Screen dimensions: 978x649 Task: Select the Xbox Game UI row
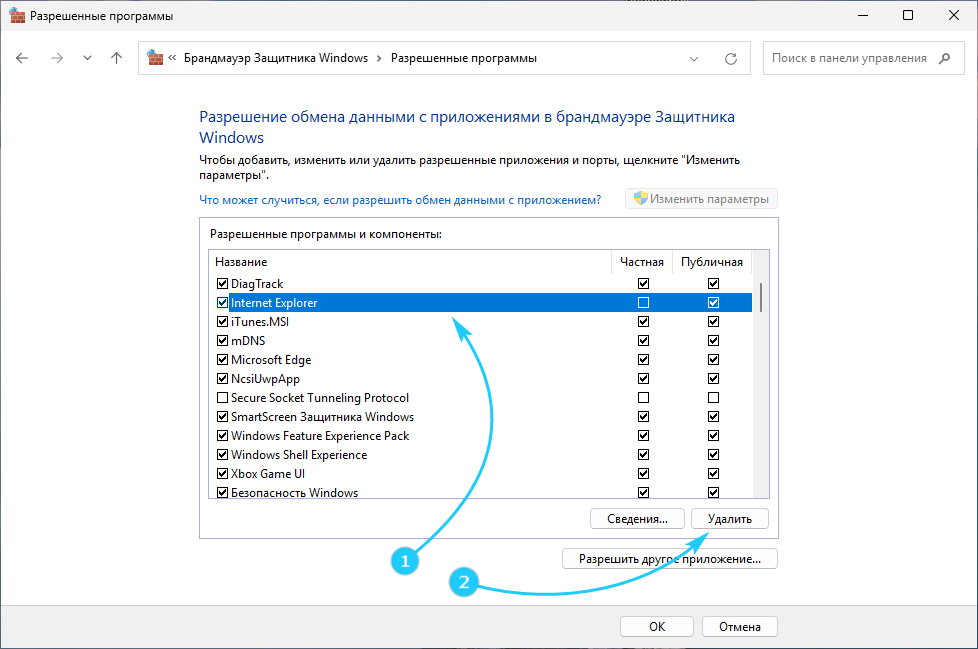481,474
